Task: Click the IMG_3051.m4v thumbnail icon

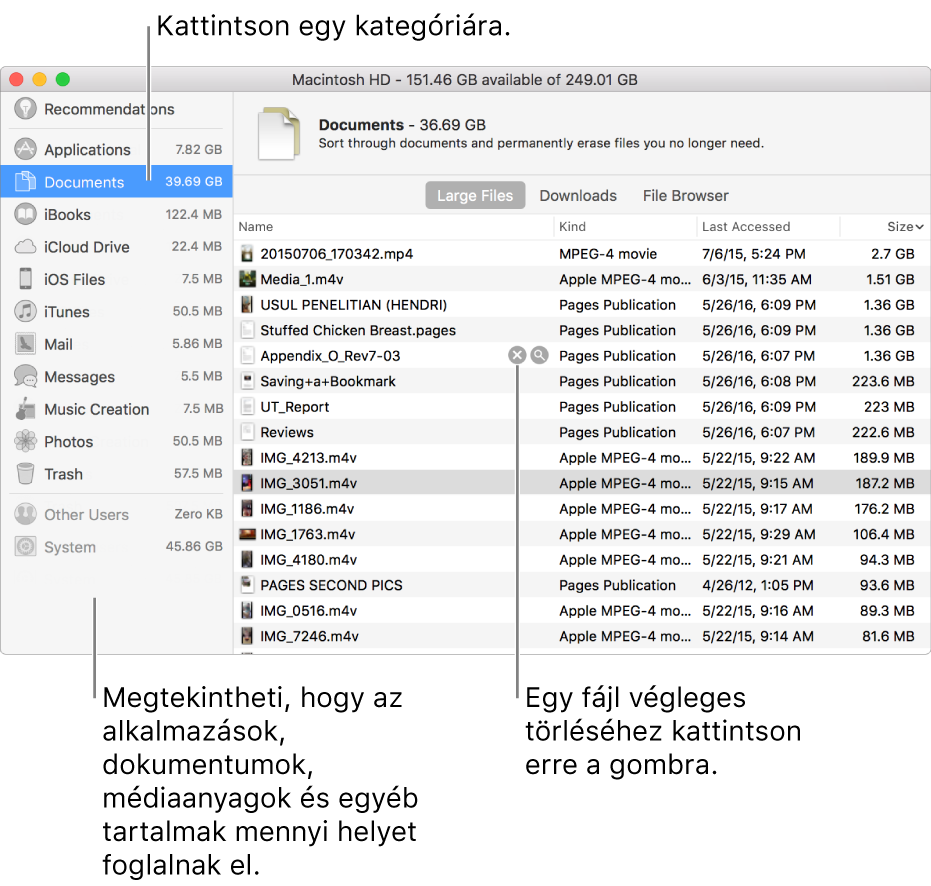Action: coord(247,483)
